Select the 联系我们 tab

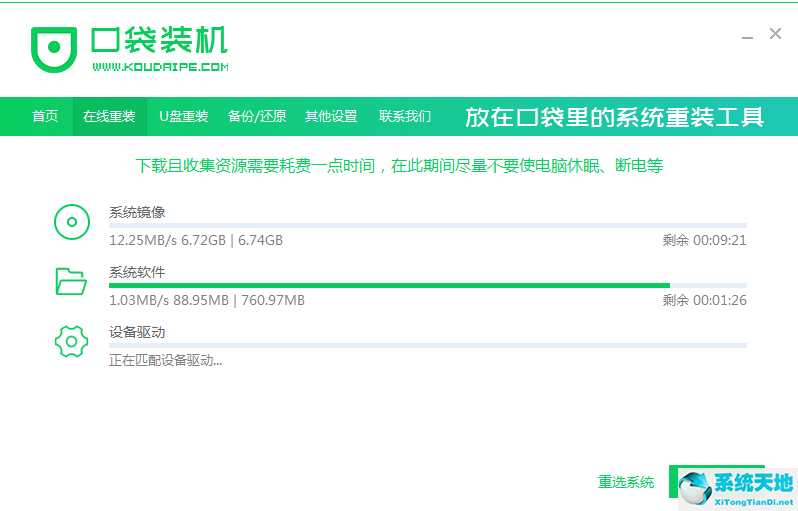405,117
